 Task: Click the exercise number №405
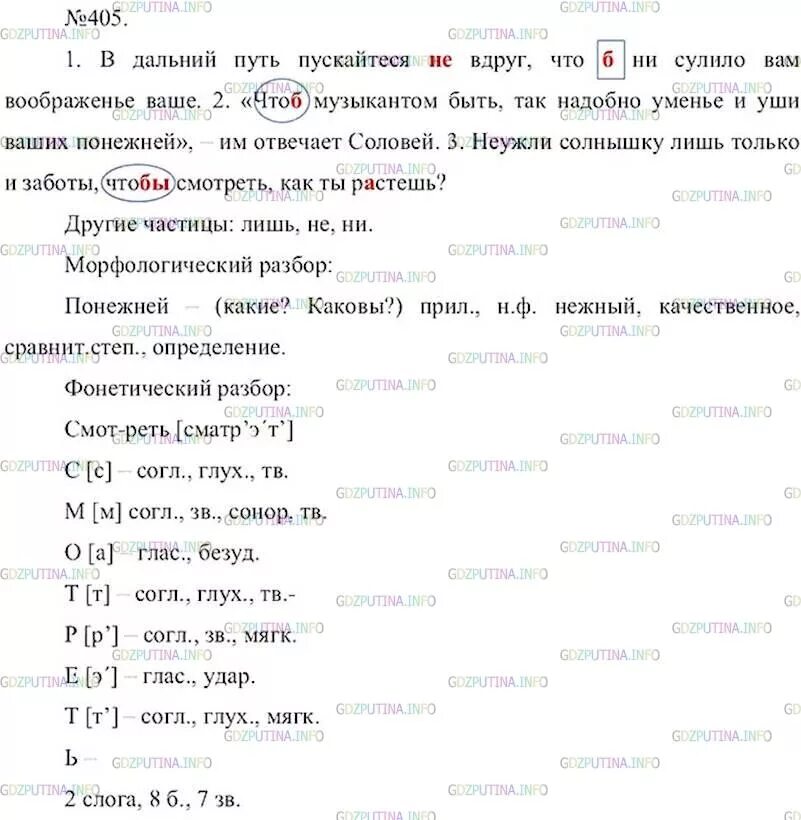click(x=96, y=18)
